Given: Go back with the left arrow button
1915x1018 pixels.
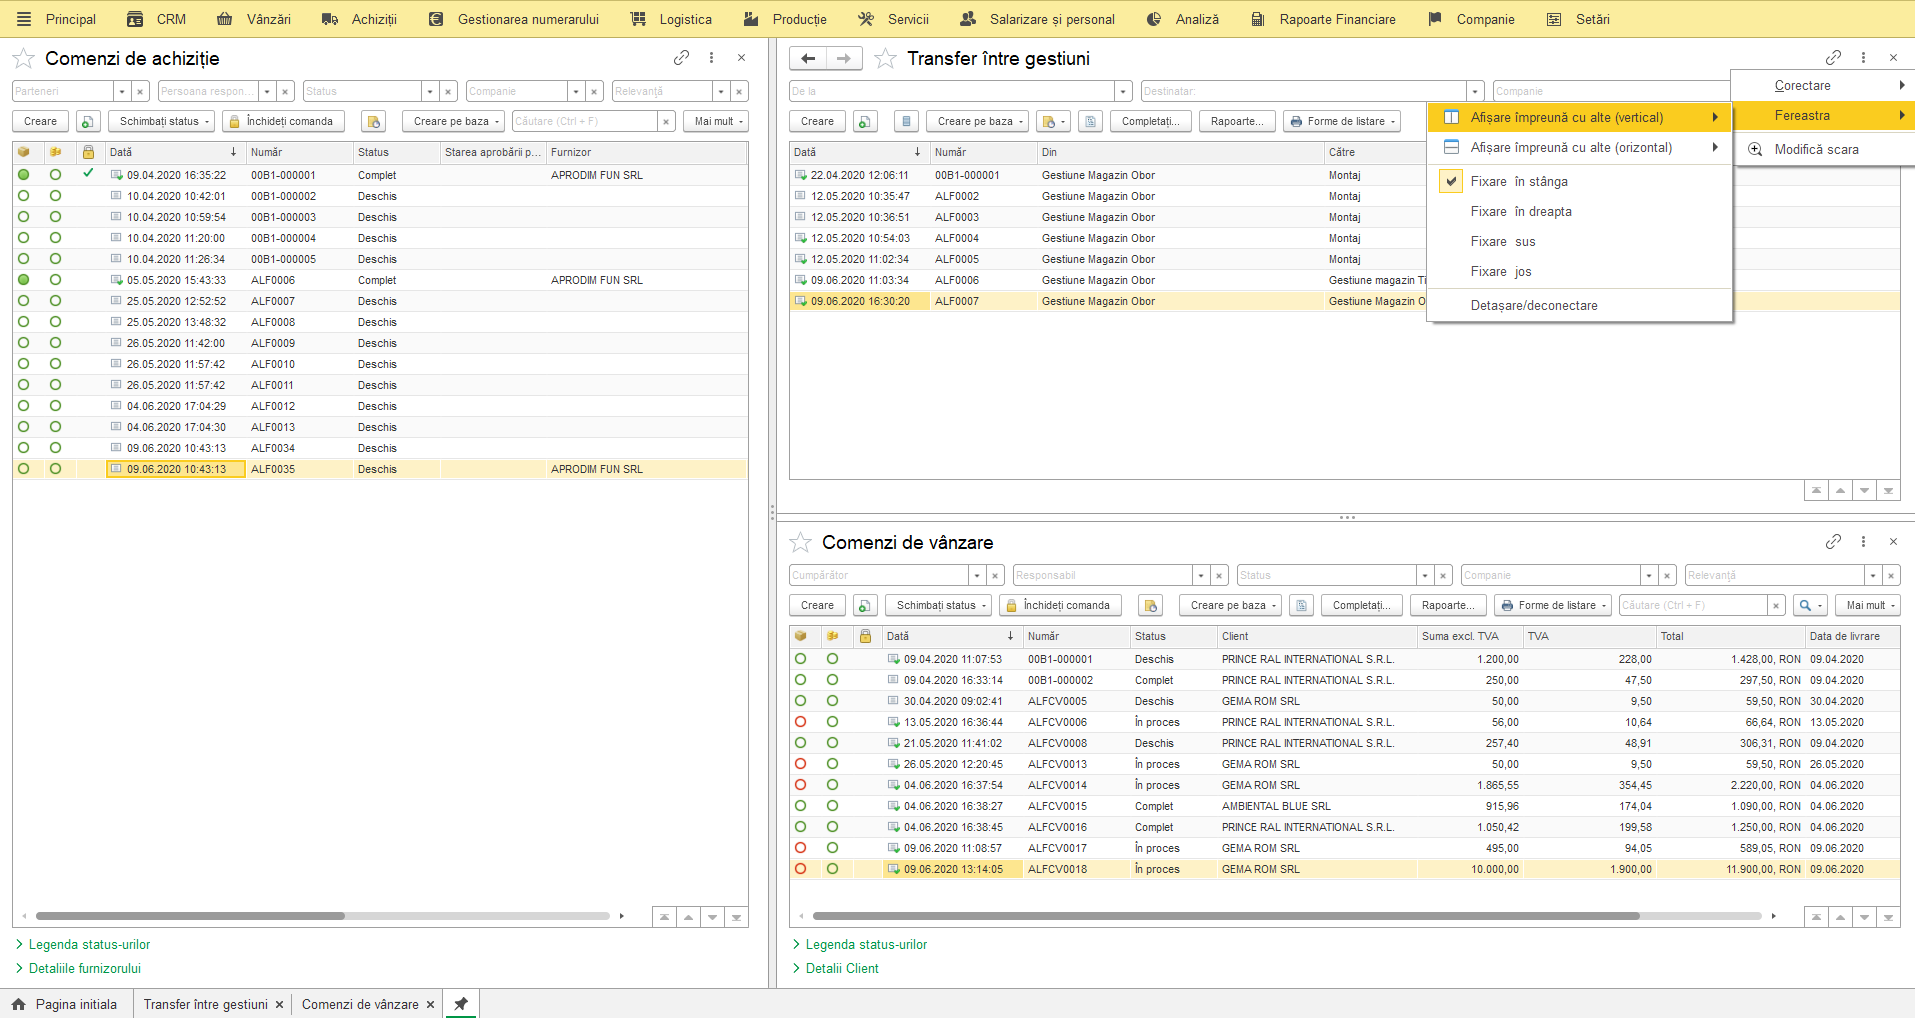Looking at the screenshot, I should pyautogui.click(x=808, y=58).
